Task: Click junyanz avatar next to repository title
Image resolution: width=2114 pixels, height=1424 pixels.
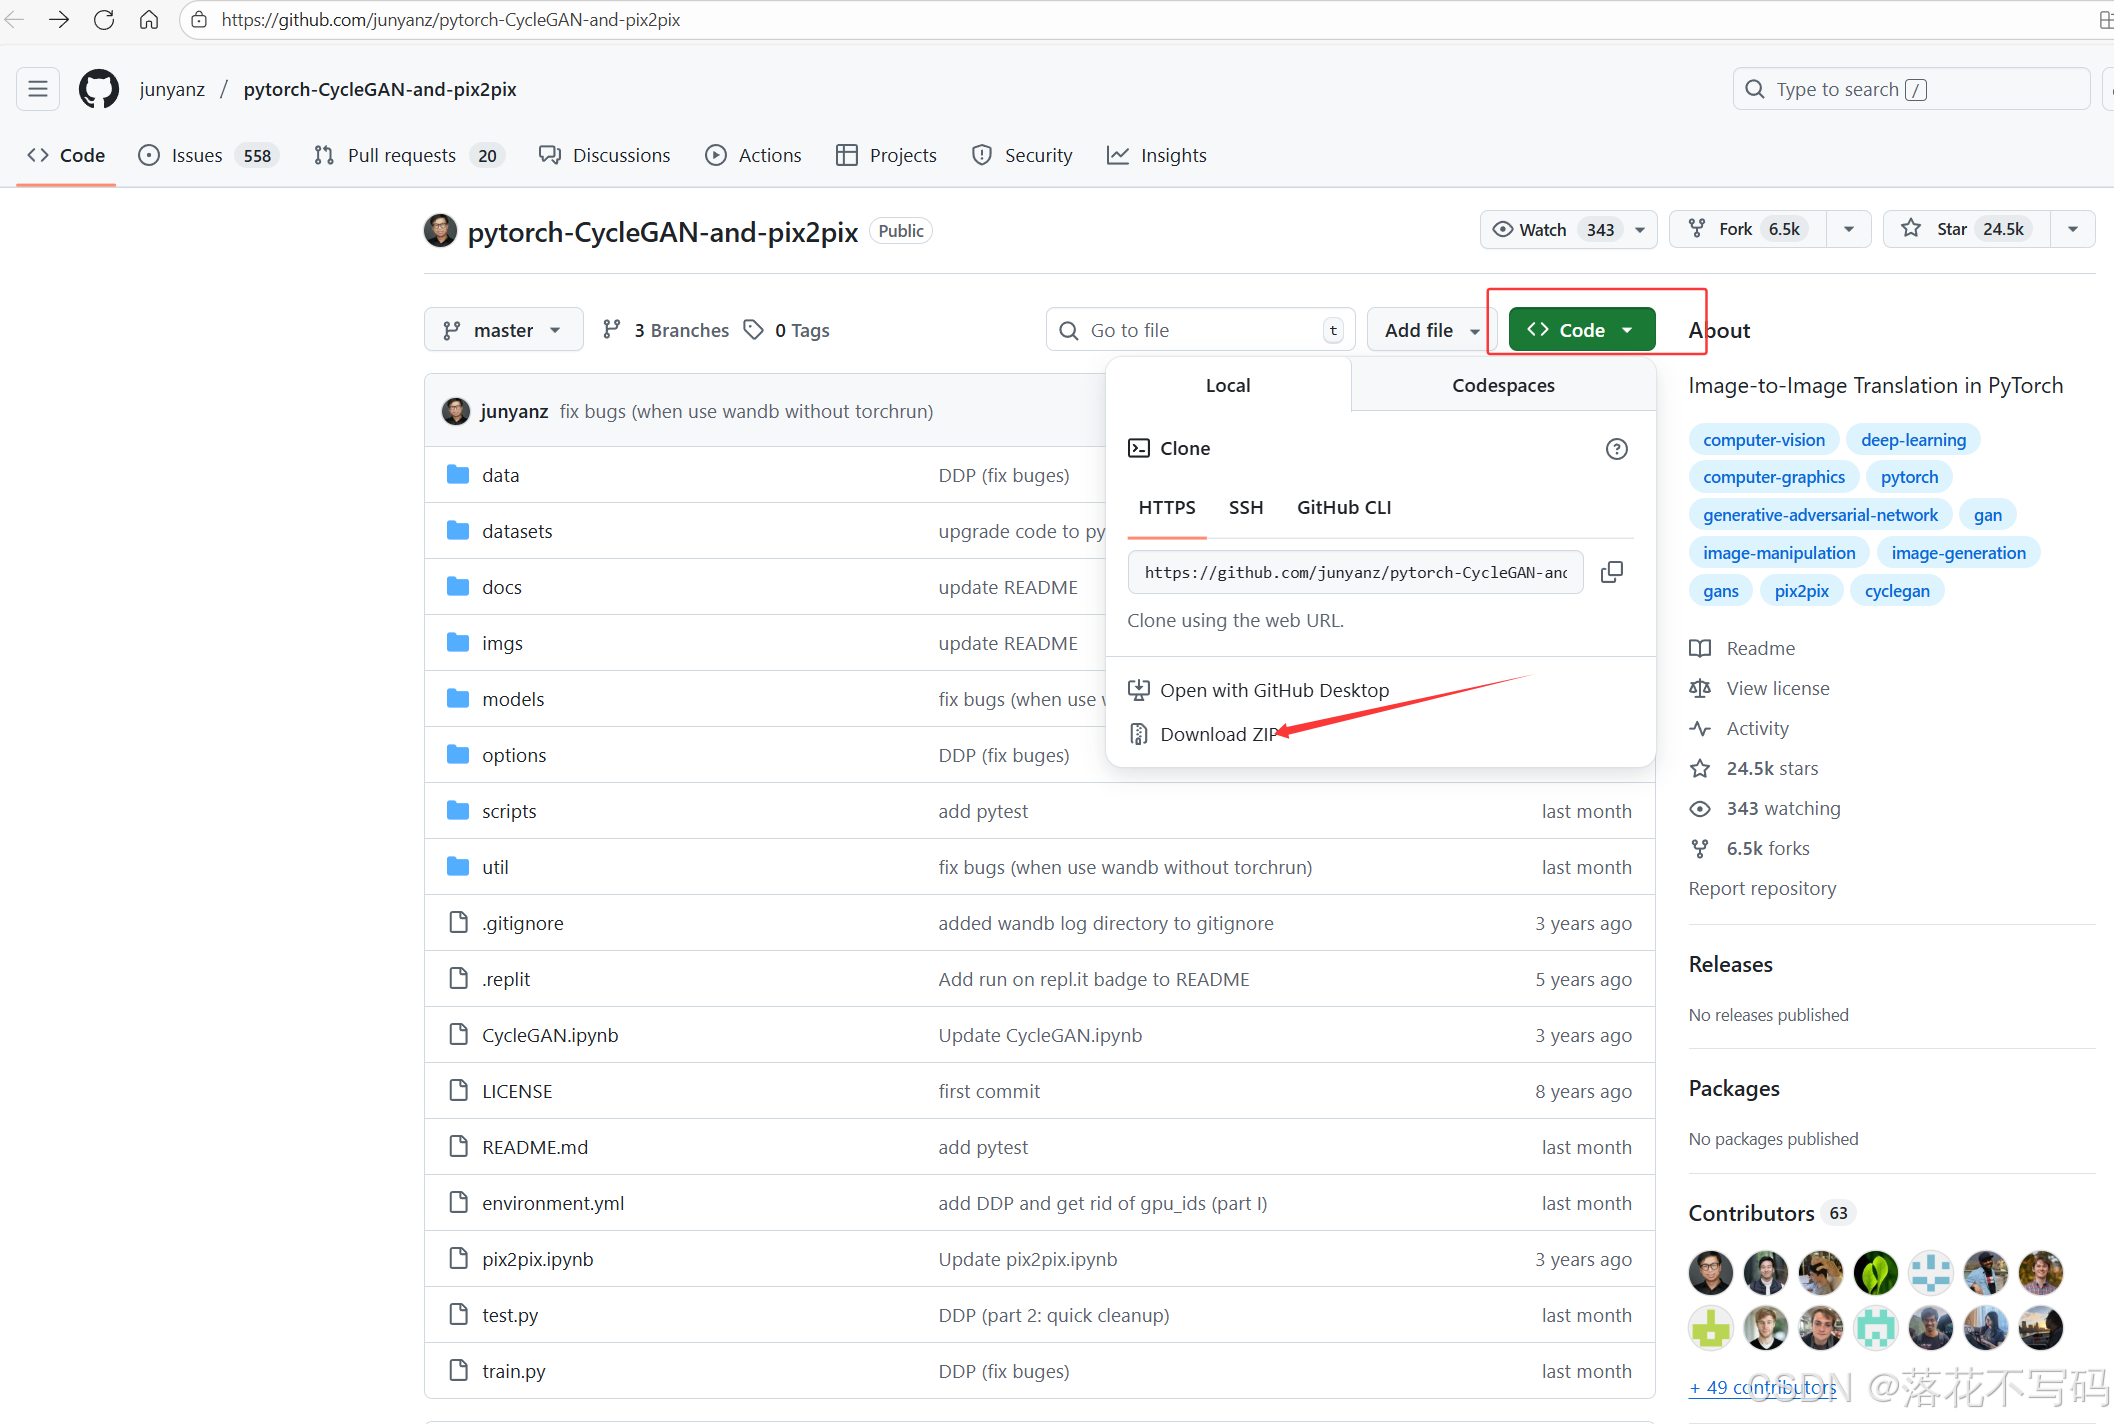Action: pos(440,231)
